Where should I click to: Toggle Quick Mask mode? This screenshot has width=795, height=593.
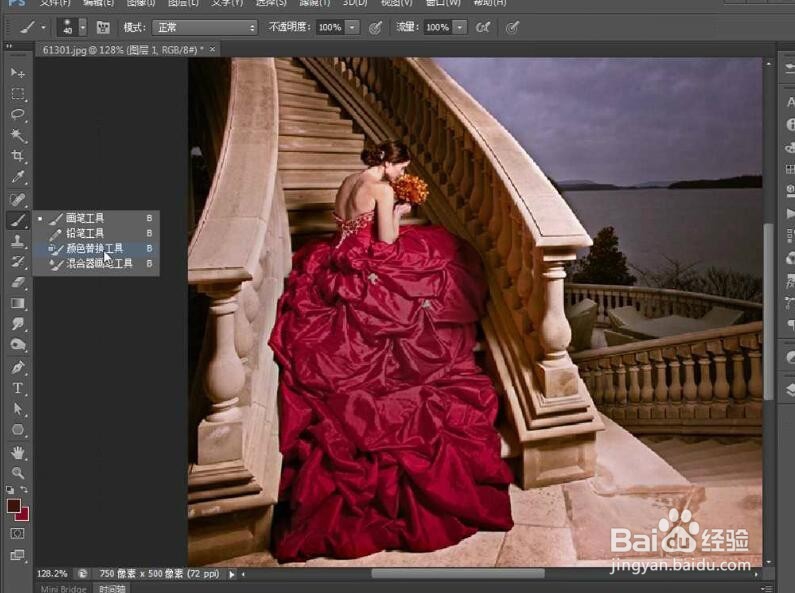pyautogui.click(x=17, y=533)
